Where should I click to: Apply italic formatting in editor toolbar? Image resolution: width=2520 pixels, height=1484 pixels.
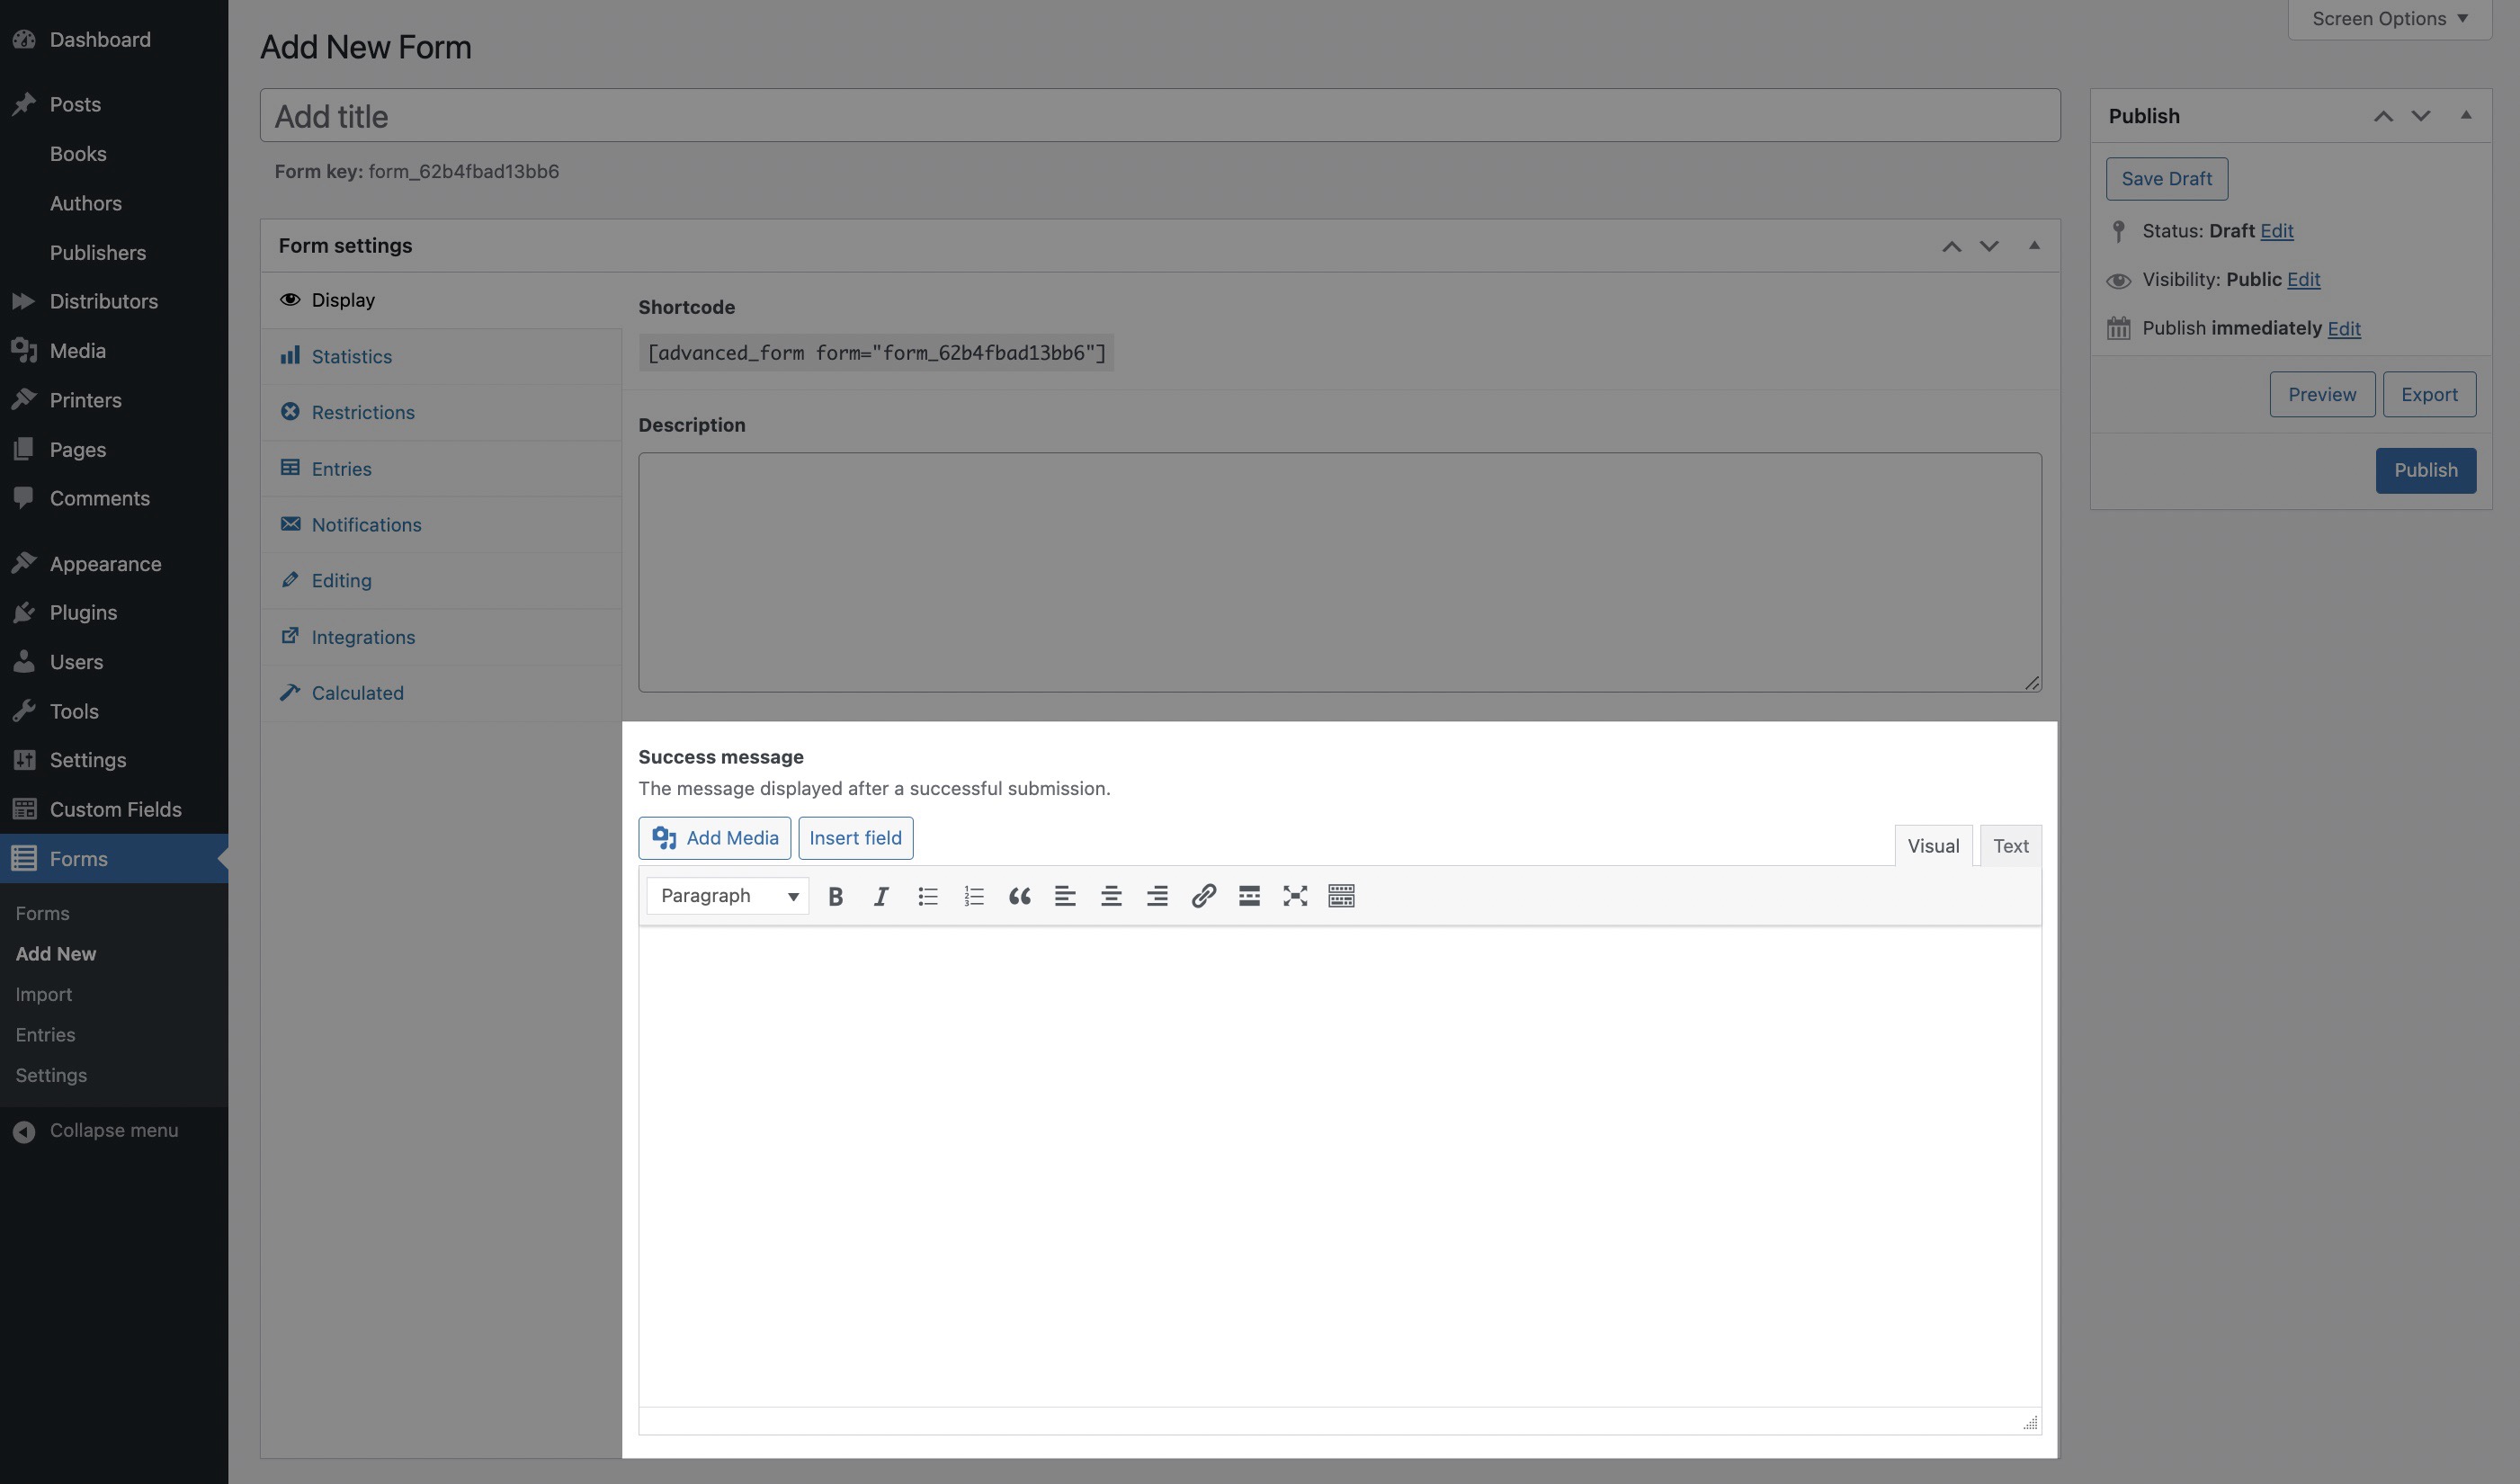point(880,896)
